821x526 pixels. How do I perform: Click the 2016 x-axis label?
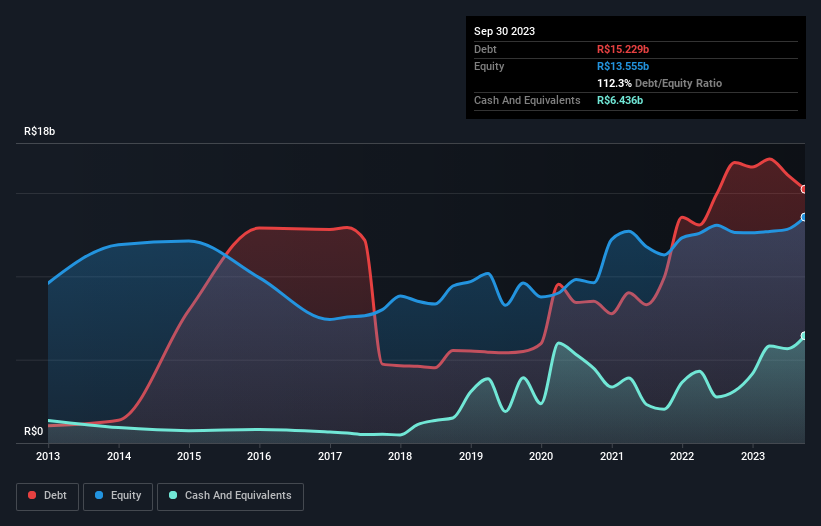click(x=259, y=456)
